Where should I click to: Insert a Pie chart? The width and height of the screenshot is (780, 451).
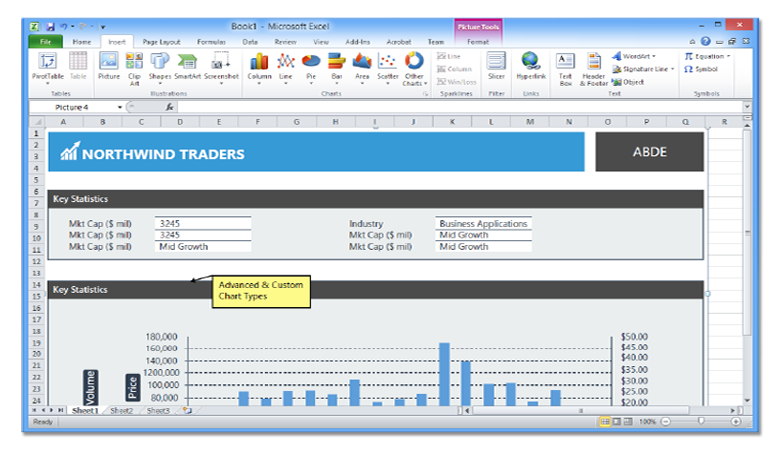(x=311, y=67)
